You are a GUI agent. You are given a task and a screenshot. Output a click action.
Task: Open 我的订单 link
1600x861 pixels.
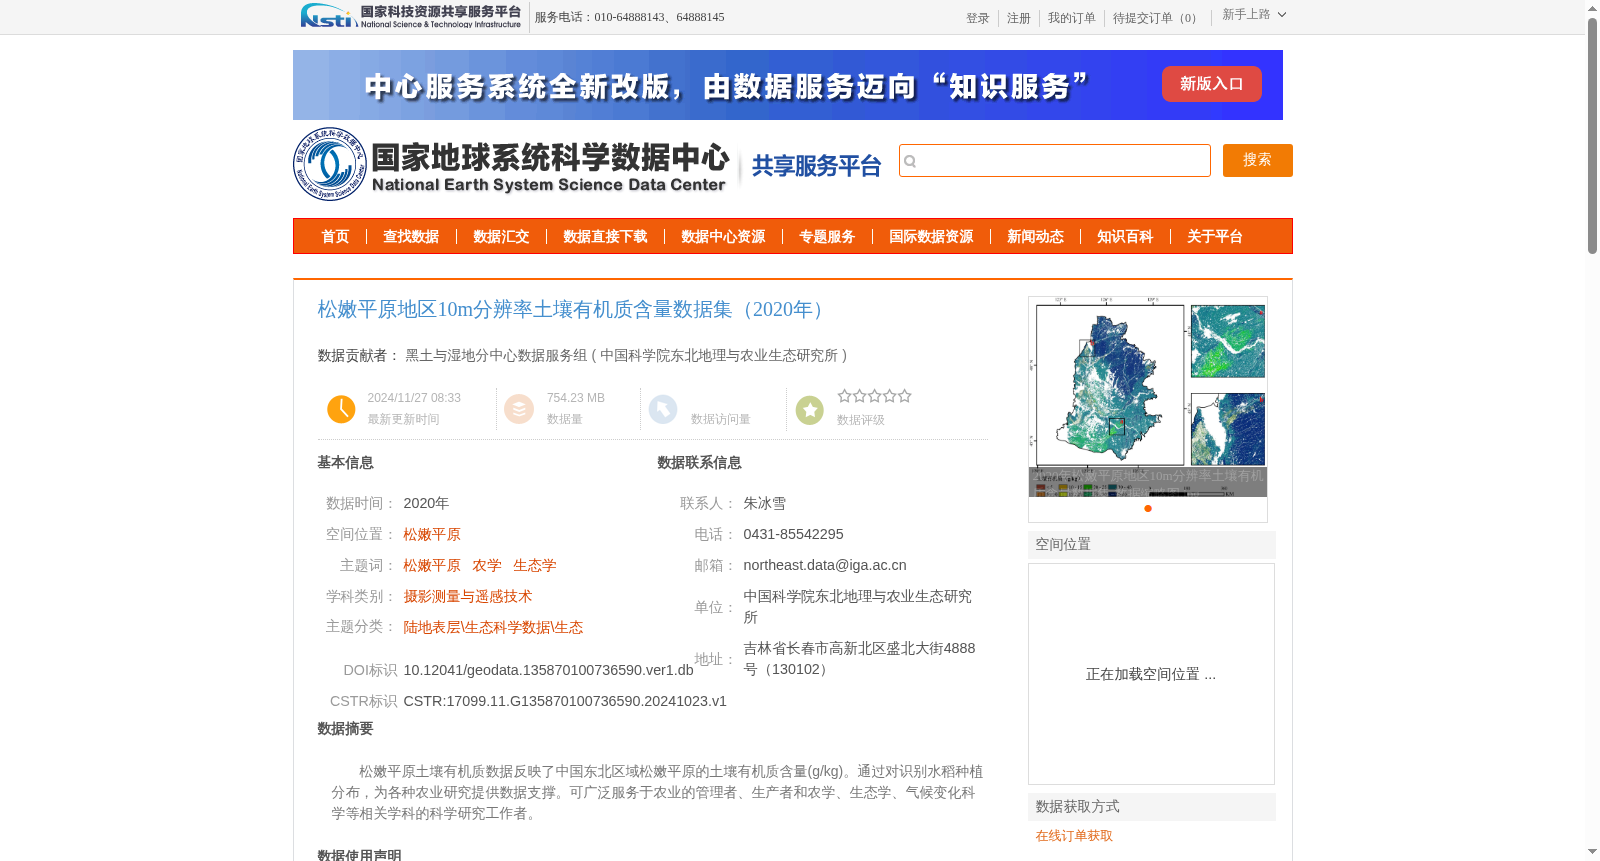(1072, 18)
